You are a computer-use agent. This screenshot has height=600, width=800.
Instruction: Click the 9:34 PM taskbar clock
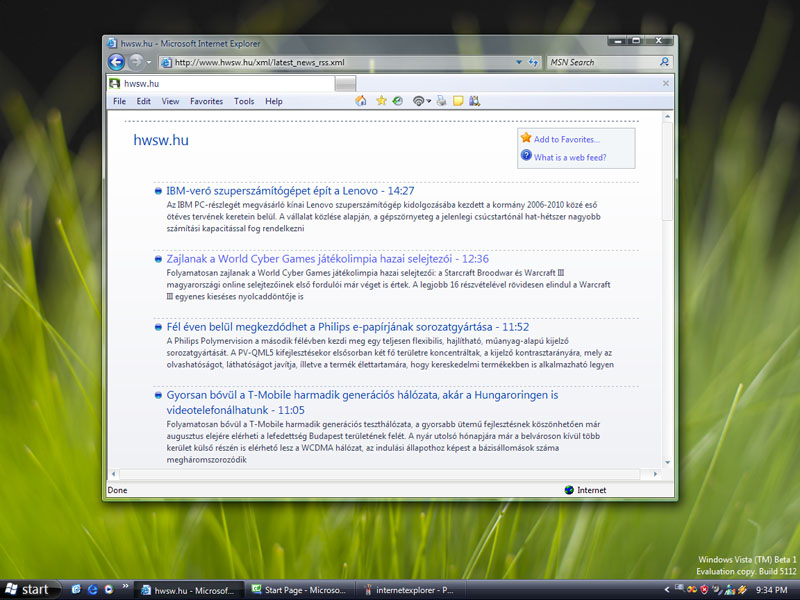(x=771, y=590)
